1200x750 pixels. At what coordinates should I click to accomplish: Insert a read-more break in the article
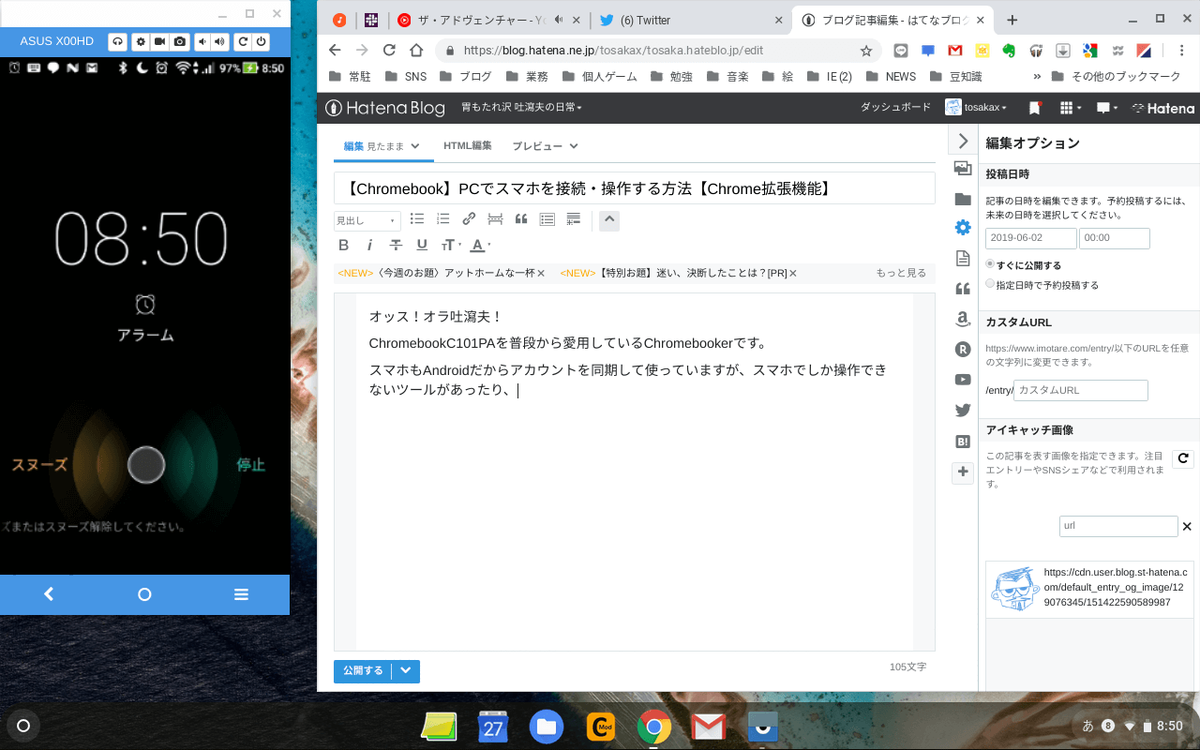pyautogui.click(x=495, y=219)
